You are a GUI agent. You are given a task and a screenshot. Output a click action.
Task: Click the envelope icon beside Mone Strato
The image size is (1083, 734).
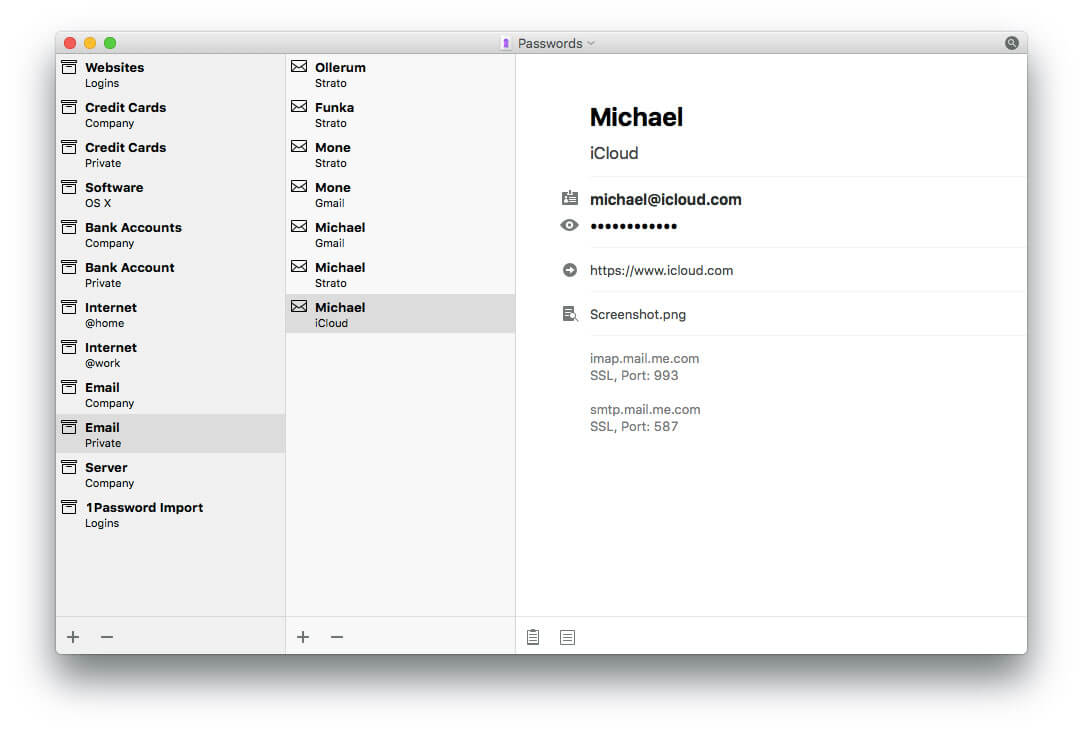point(299,146)
